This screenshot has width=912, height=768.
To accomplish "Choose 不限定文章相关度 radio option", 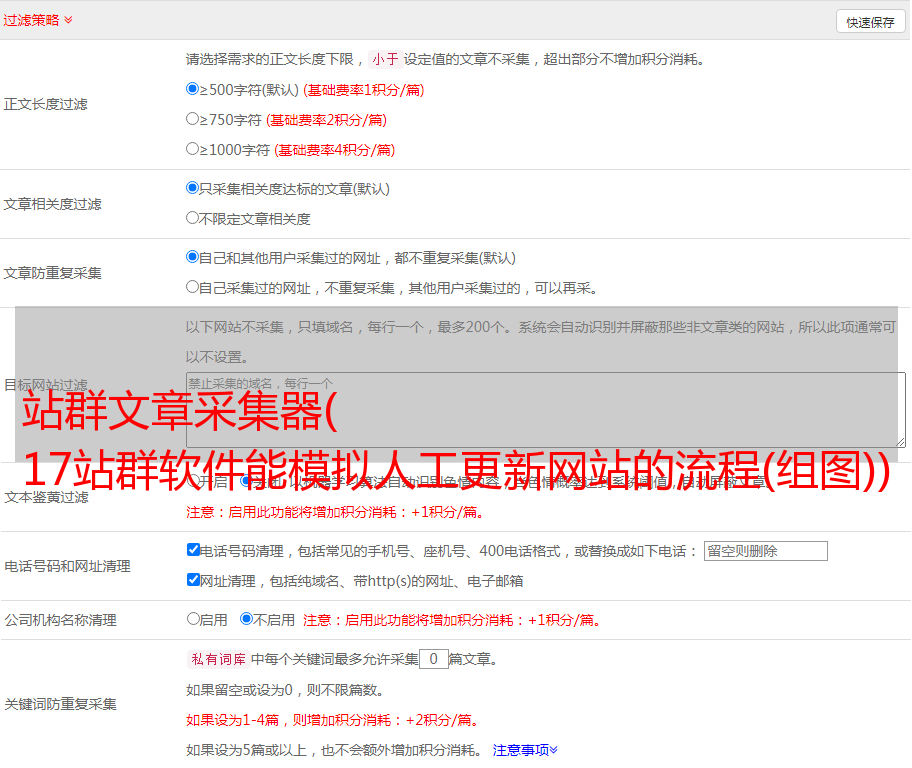I will (193, 217).
